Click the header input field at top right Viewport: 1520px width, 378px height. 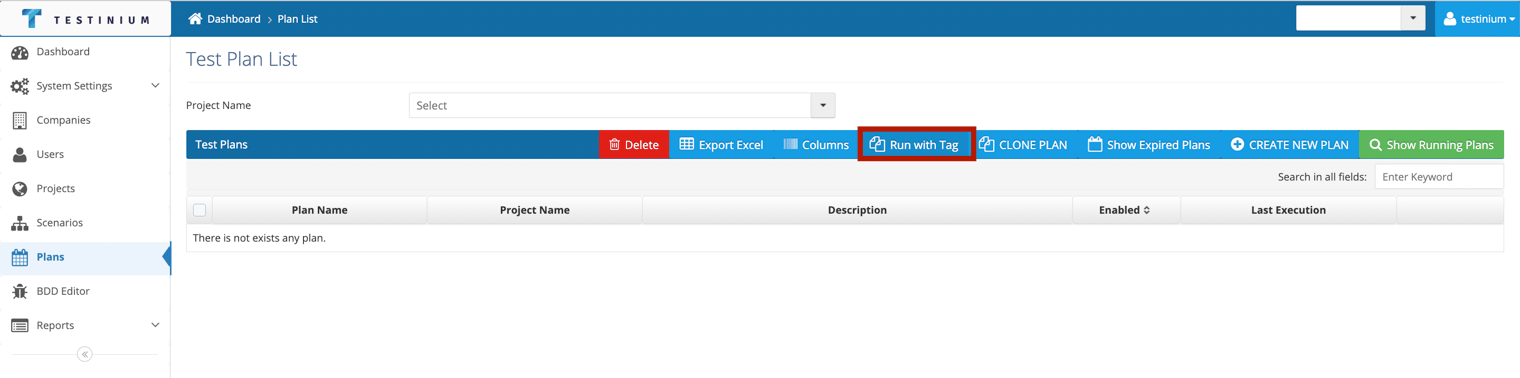[x=1348, y=18]
